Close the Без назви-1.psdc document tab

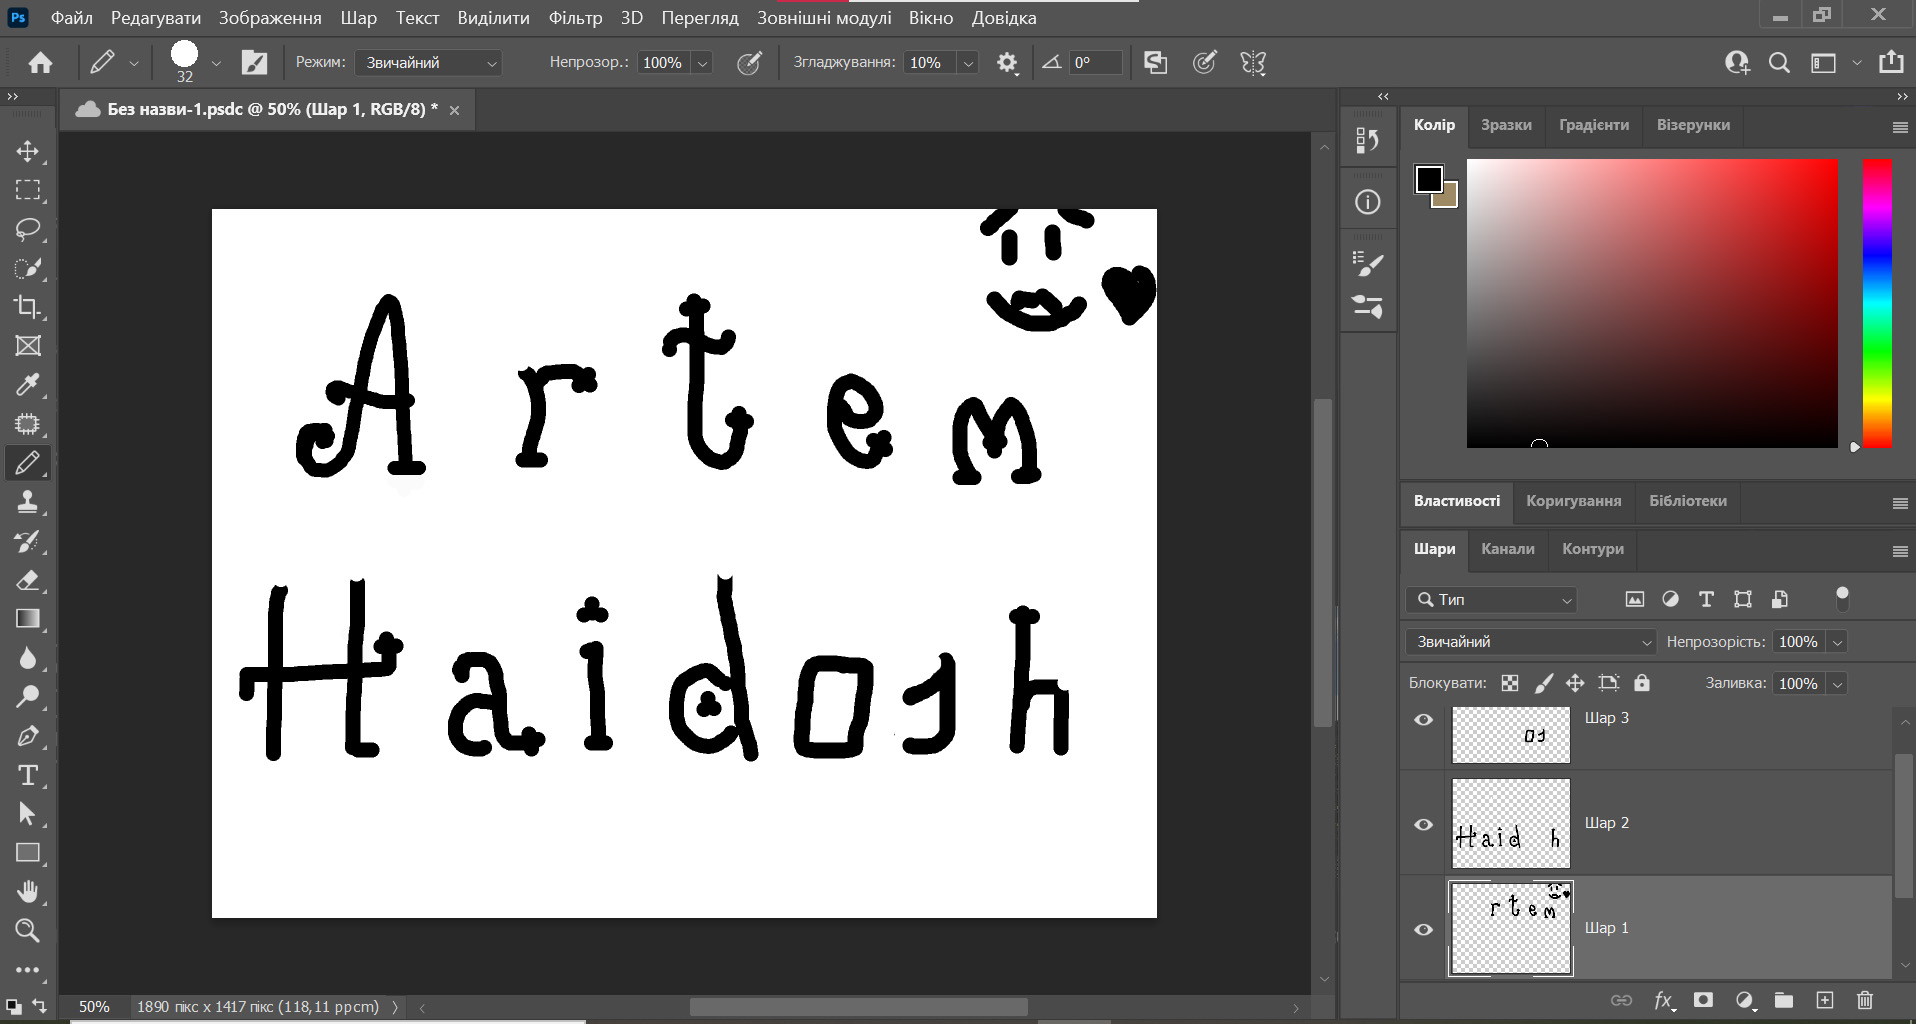pos(454,110)
